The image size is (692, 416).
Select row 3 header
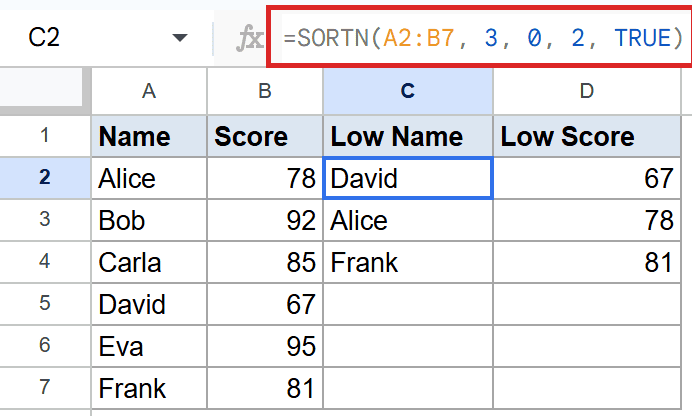click(x=45, y=220)
